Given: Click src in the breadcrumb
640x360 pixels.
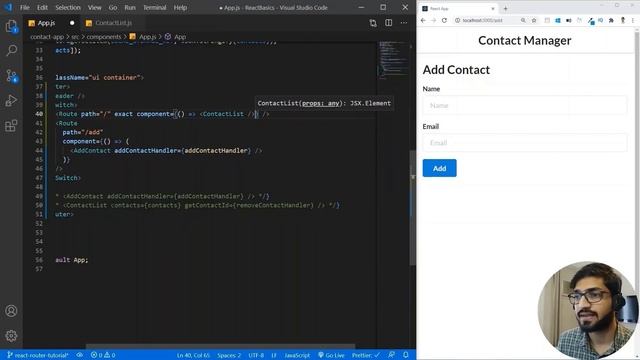Looking at the screenshot, I should point(75,37).
